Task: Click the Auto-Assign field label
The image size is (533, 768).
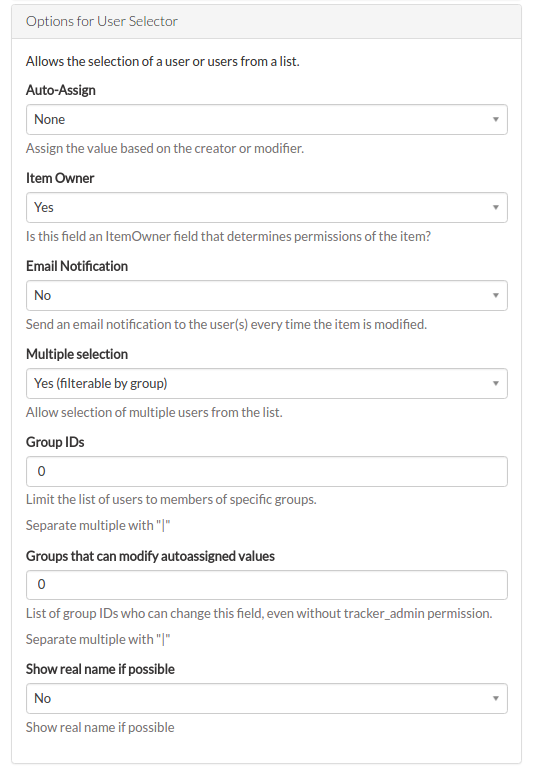Action: pos(61,90)
